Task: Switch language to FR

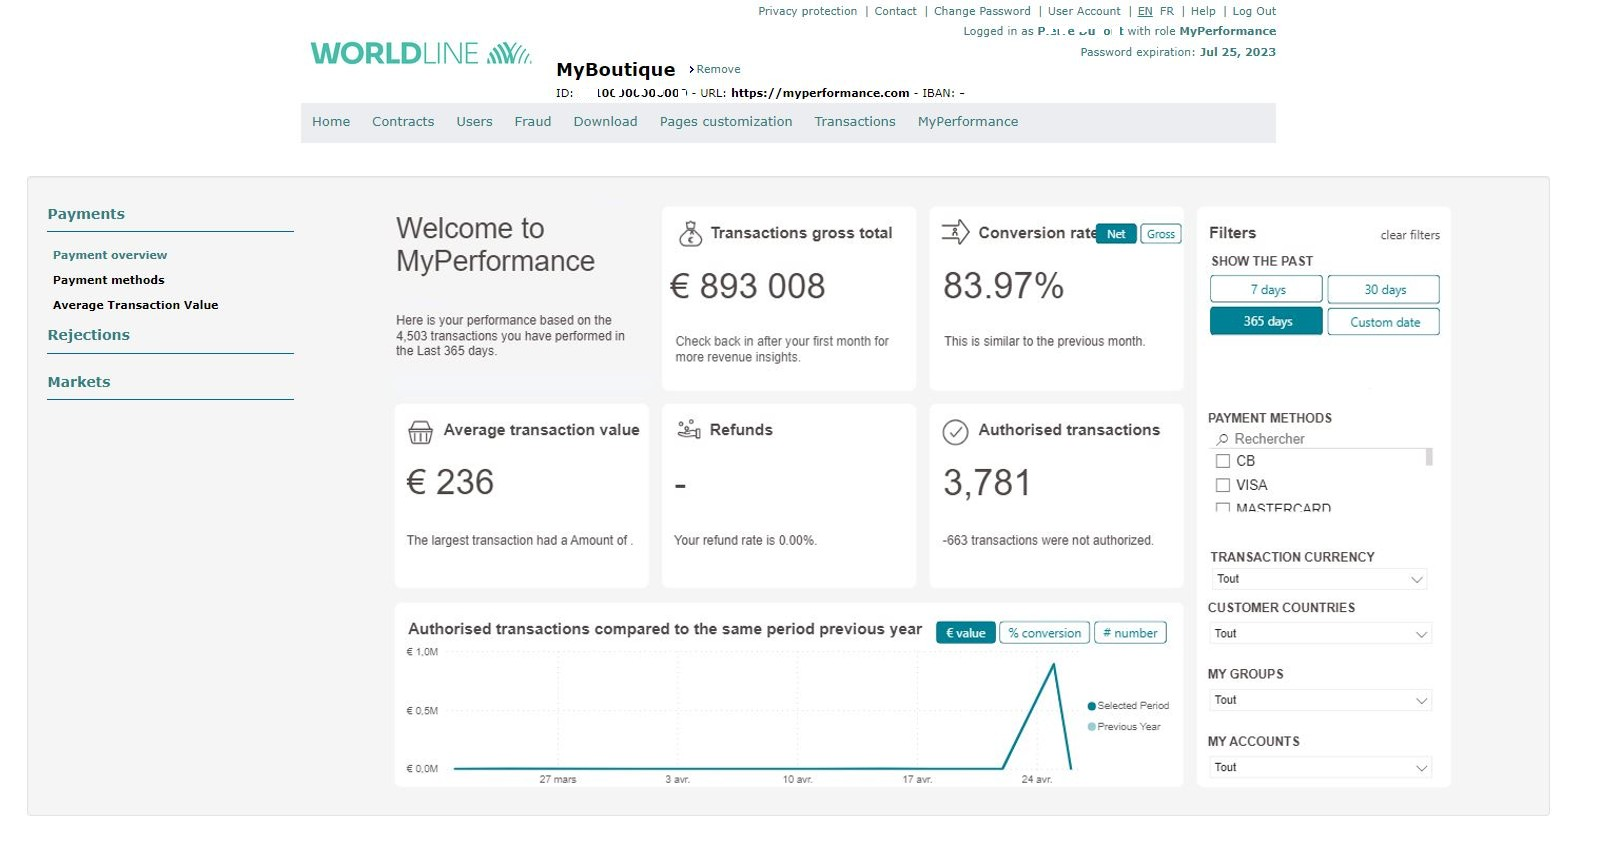Action: click(1167, 11)
